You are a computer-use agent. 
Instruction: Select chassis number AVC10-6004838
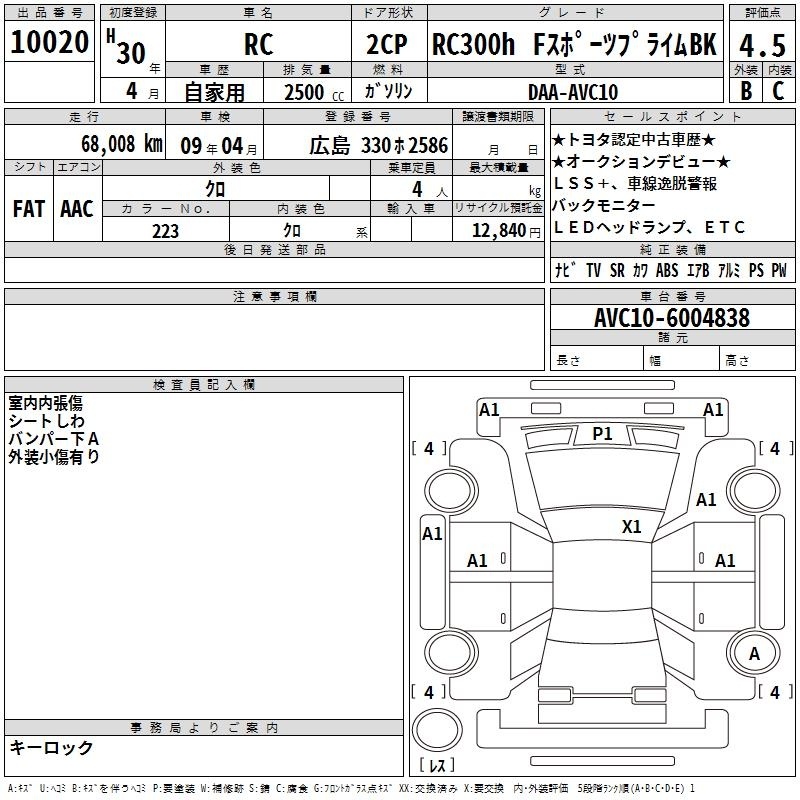tap(672, 317)
